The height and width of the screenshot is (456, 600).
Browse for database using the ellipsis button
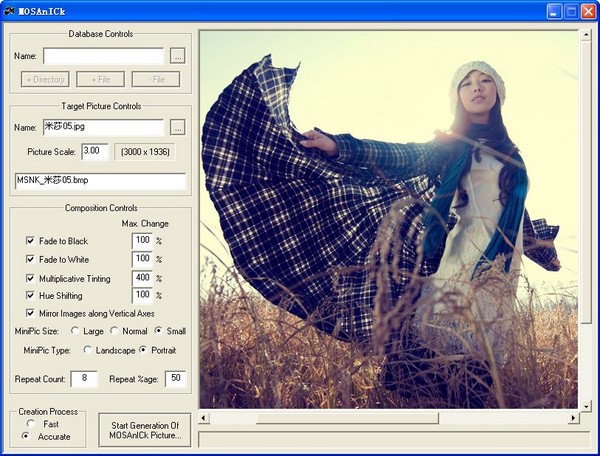tap(178, 56)
